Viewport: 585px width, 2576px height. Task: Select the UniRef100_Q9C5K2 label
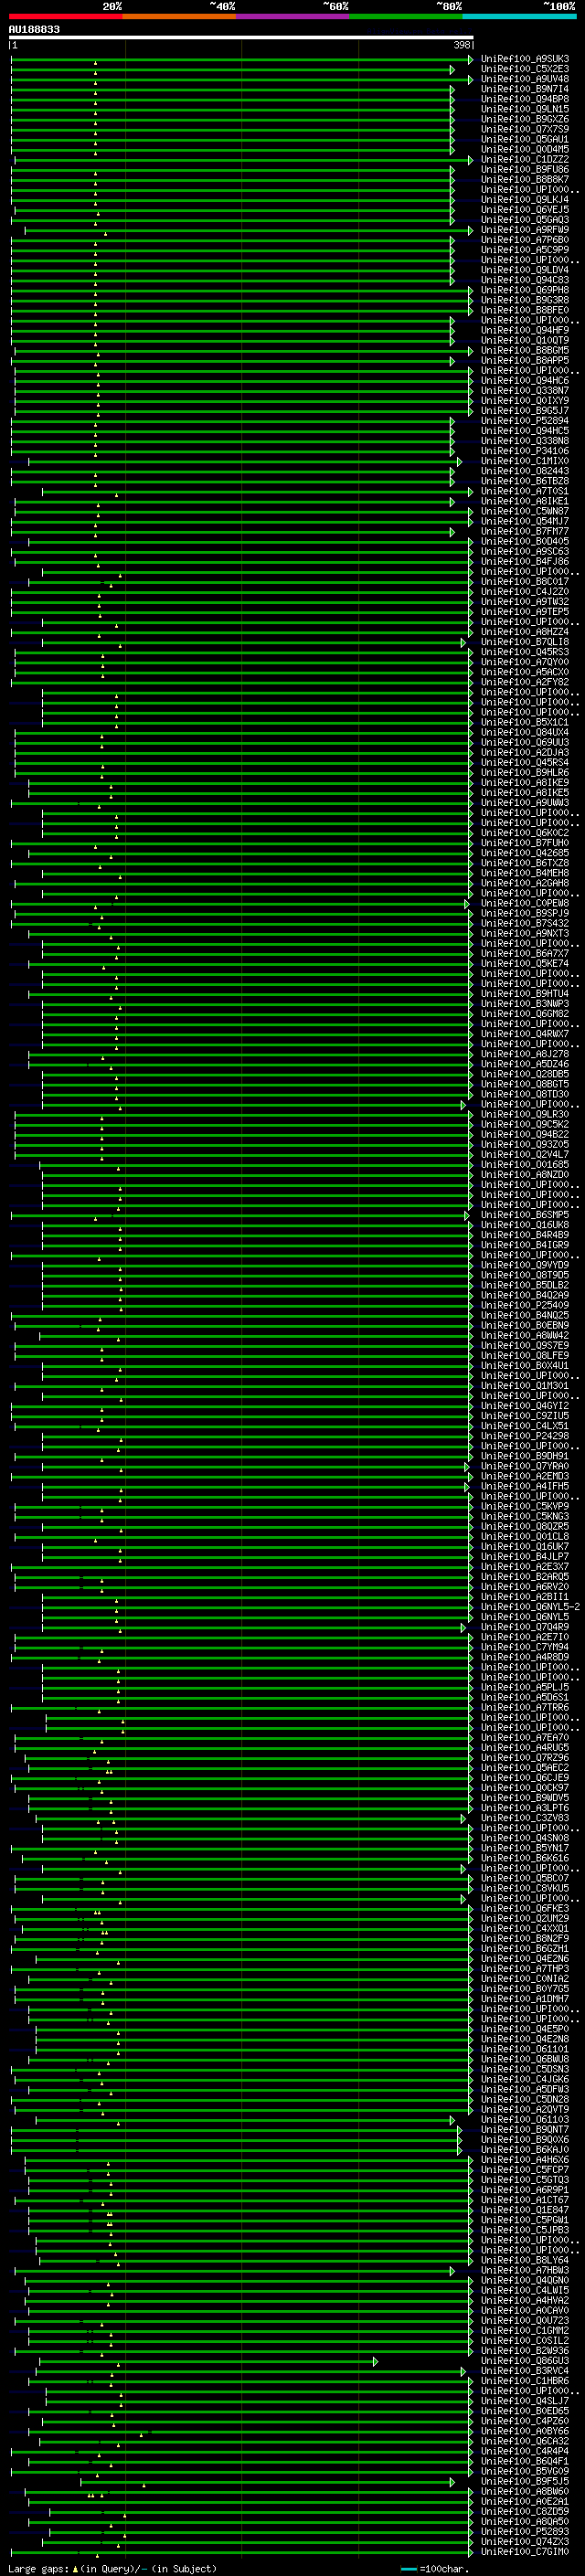coord(525,1124)
